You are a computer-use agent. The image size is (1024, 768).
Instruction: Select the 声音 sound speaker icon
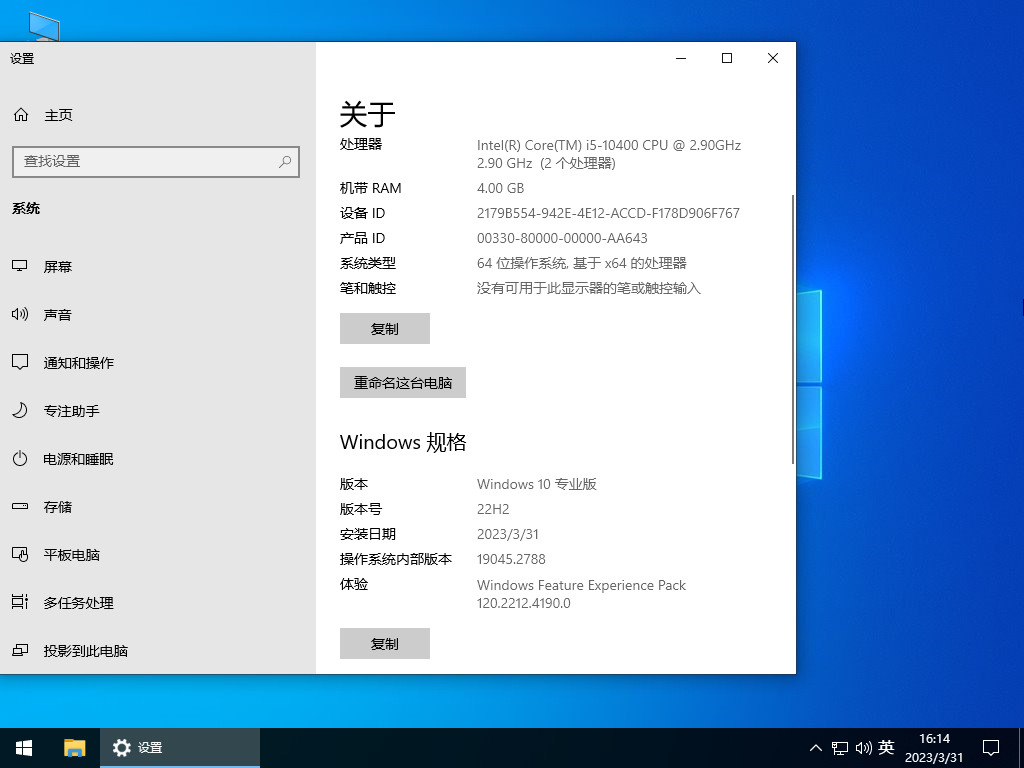(x=20, y=315)
